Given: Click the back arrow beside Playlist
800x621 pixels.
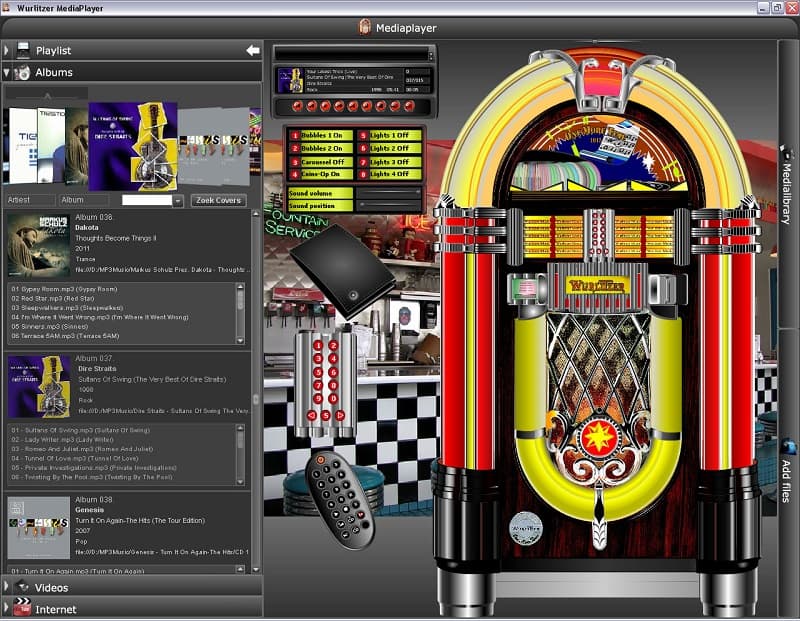Looking at the screenshot, I should 252,50.
